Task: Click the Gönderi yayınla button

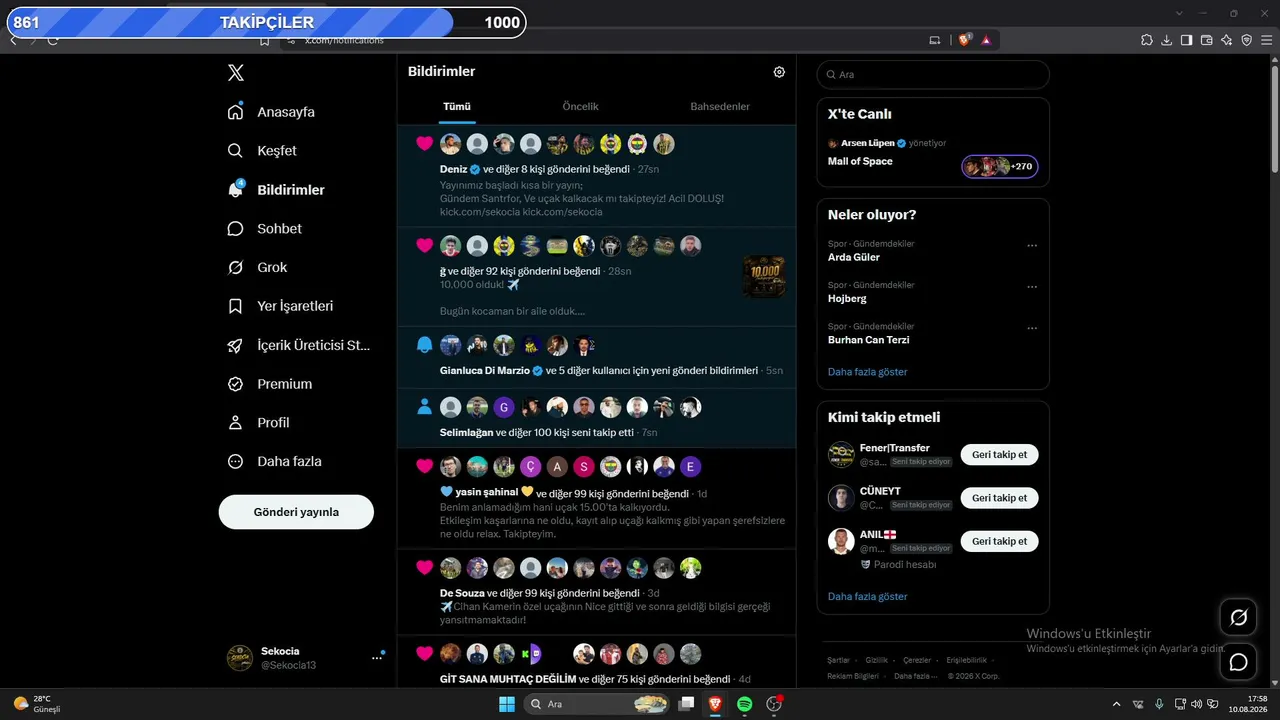Action: tap(296, 512)
